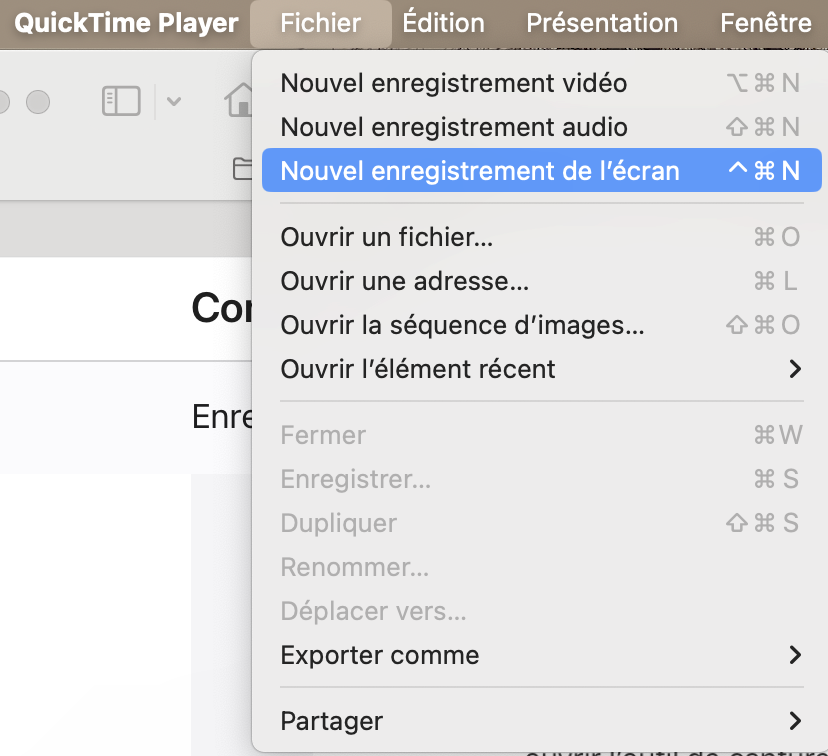828x756 pixels.
Task: Select Ouvrir une adresse…
Action: click(x=405, y=281)
